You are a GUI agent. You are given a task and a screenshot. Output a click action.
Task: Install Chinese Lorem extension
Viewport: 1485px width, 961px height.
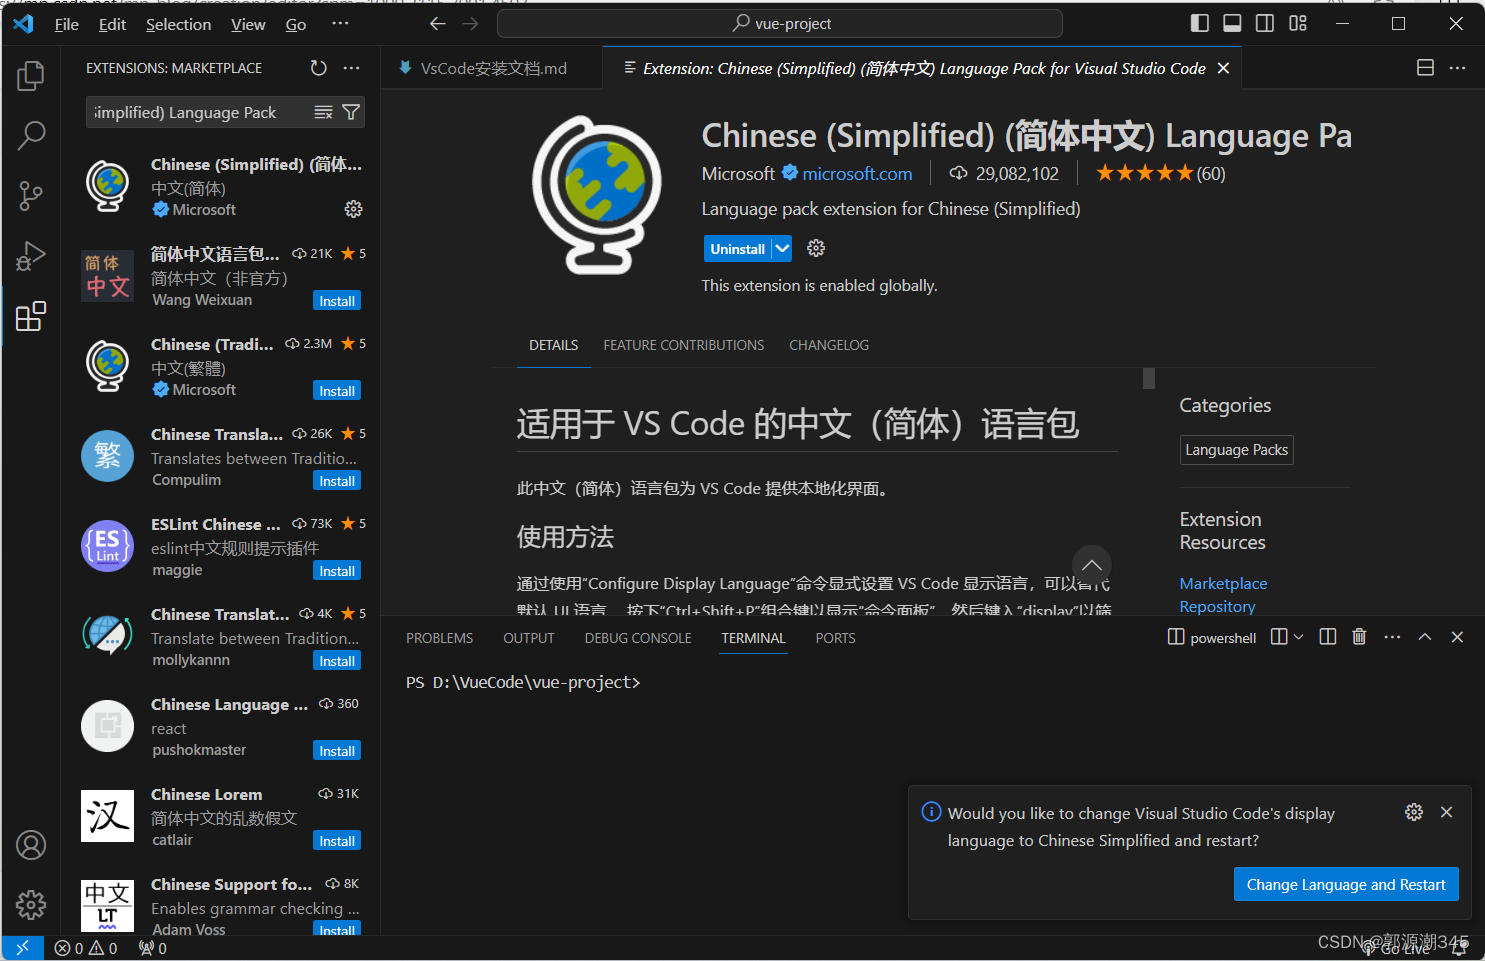point(337,841)
